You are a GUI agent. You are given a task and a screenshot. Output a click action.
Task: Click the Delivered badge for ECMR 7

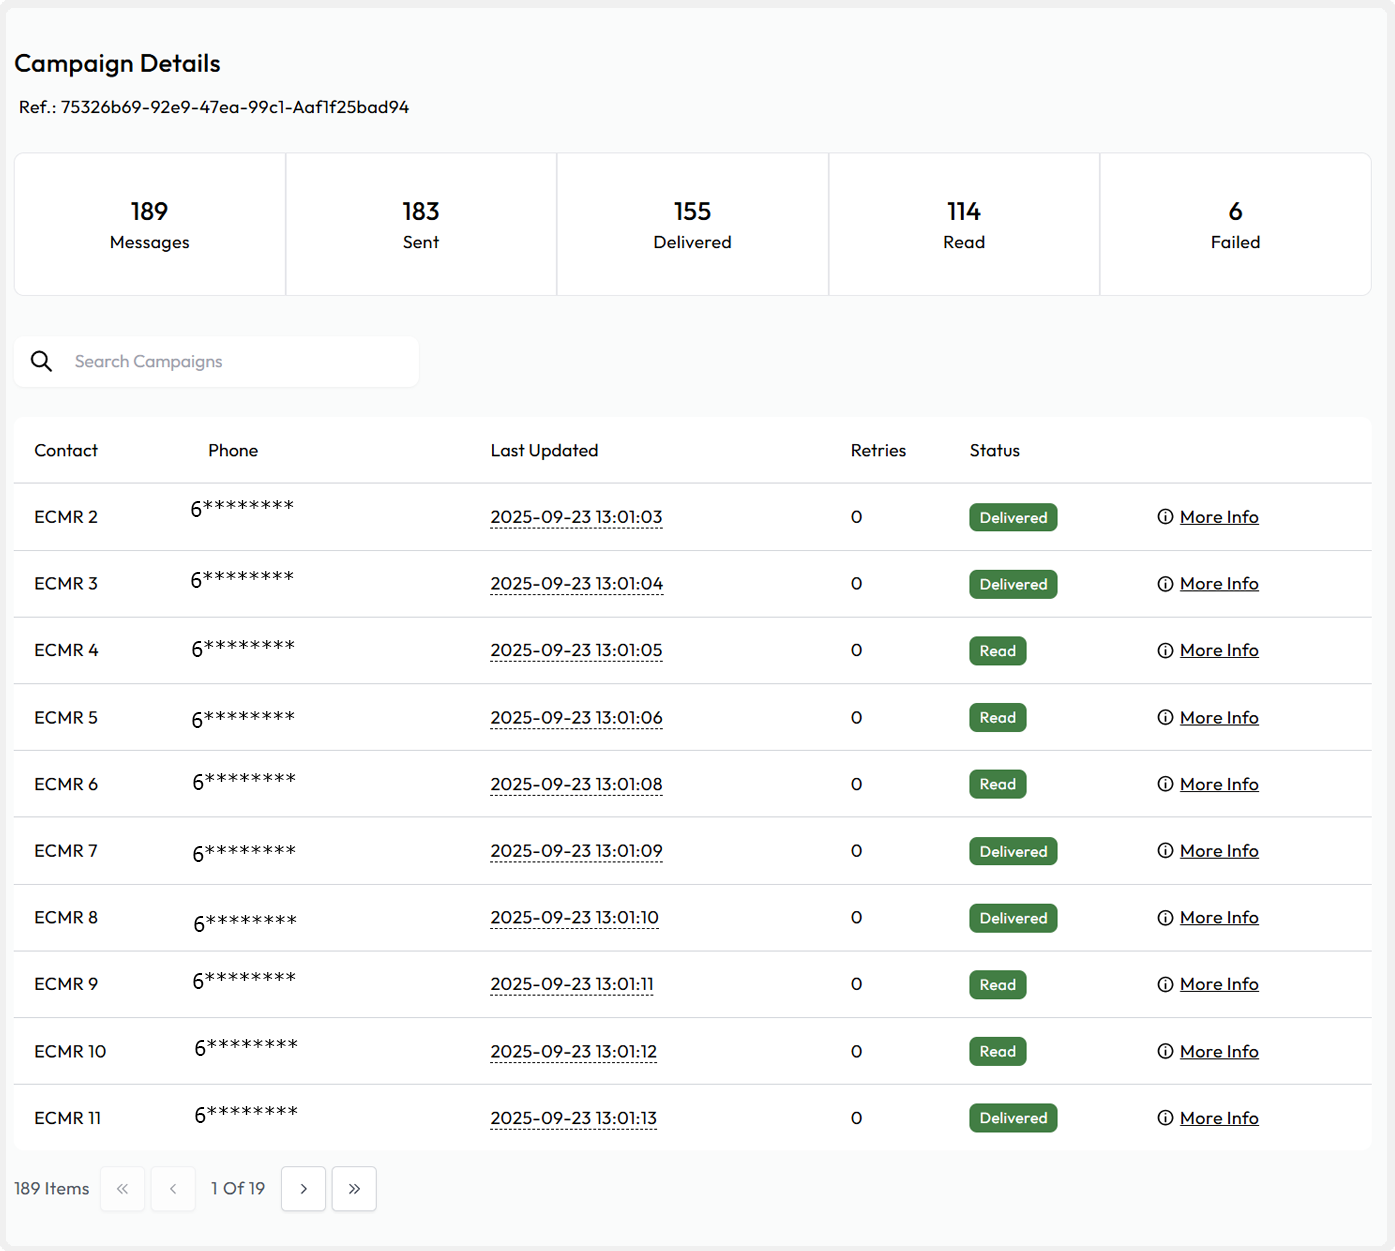click(x=1013, y=851)
